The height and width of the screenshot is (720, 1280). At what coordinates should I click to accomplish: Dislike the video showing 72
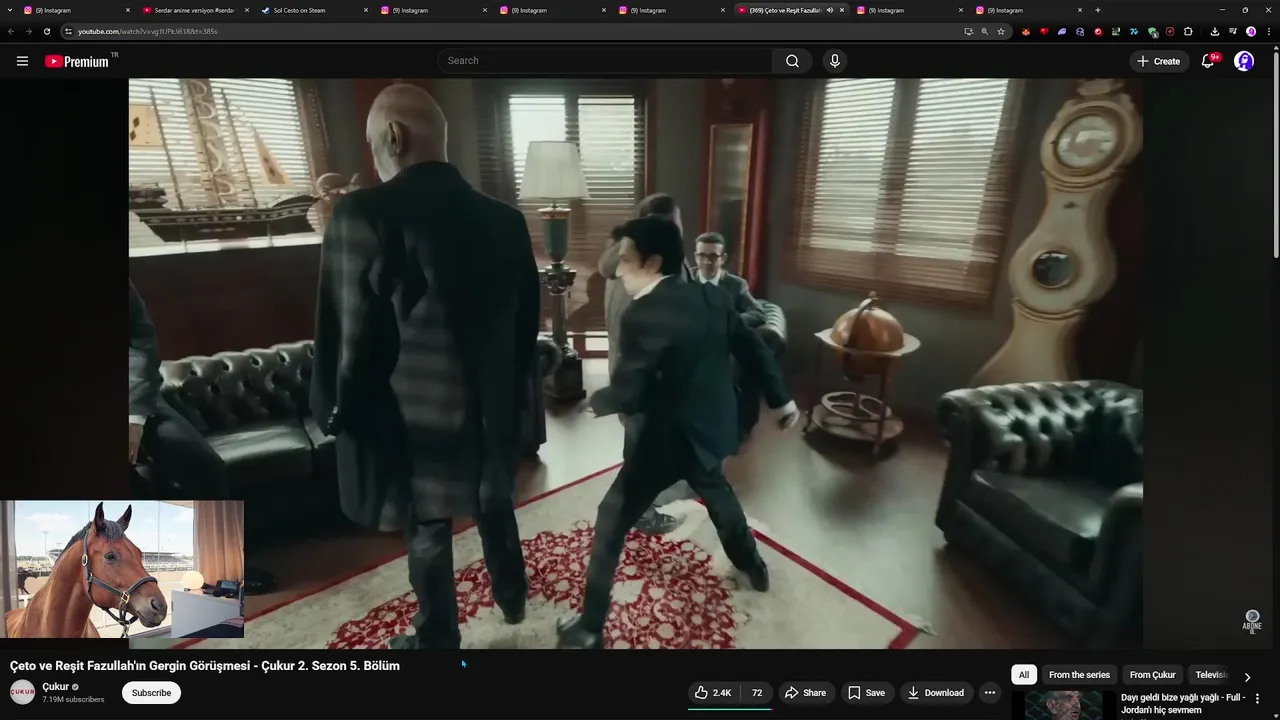coord(757,693)
